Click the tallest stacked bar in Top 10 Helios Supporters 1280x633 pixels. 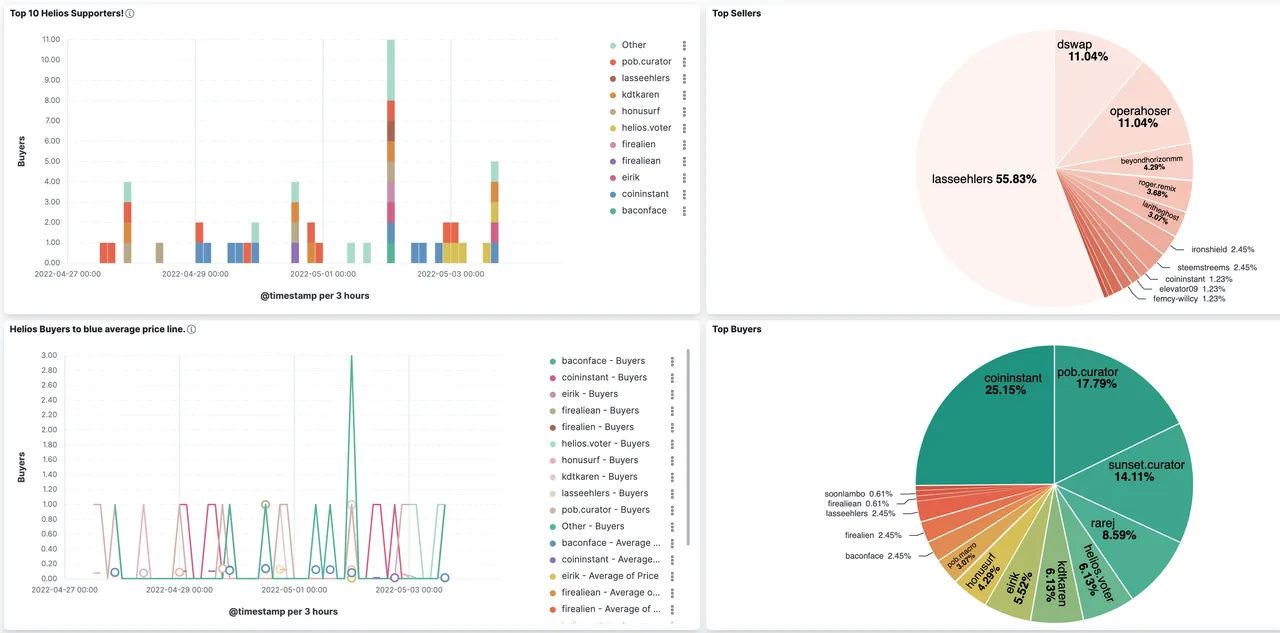[391, 151]
